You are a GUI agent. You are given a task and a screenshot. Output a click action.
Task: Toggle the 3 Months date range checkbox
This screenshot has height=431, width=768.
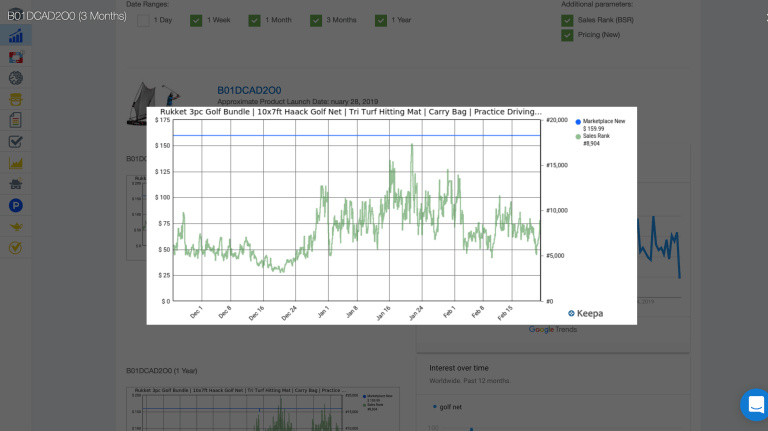point(316,21)
